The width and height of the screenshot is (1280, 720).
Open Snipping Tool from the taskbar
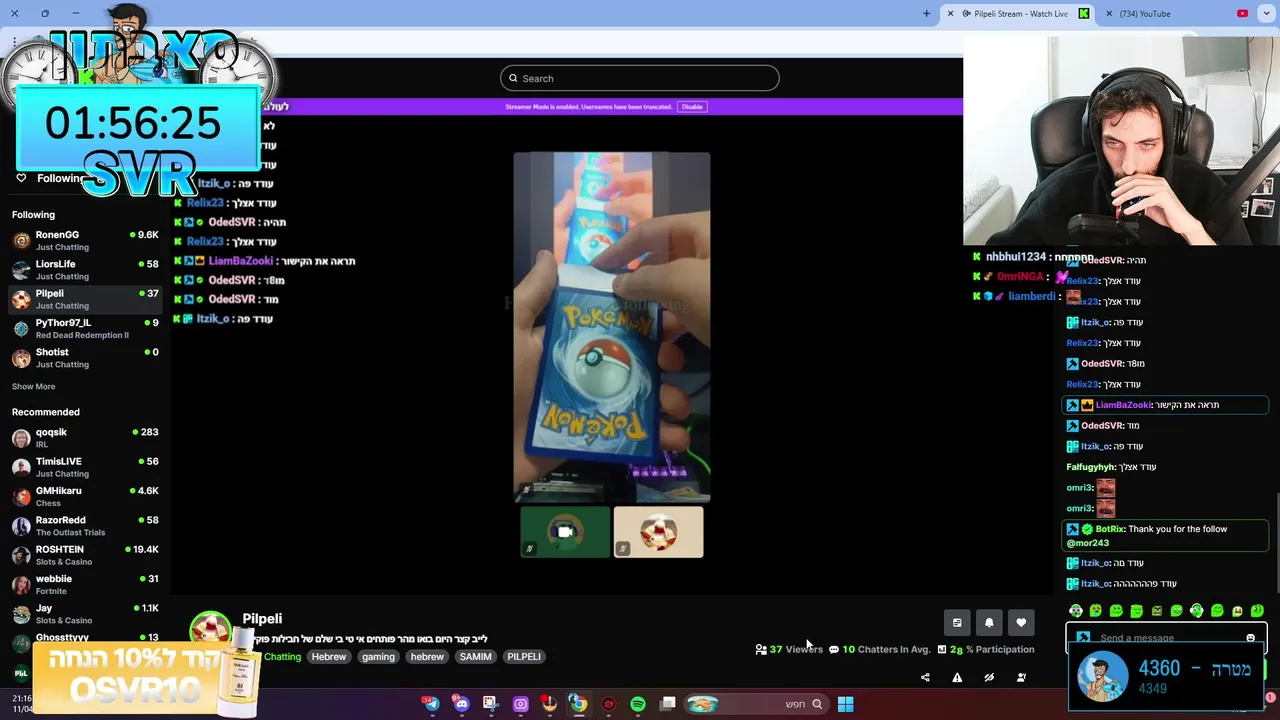(x=490, y=704)
